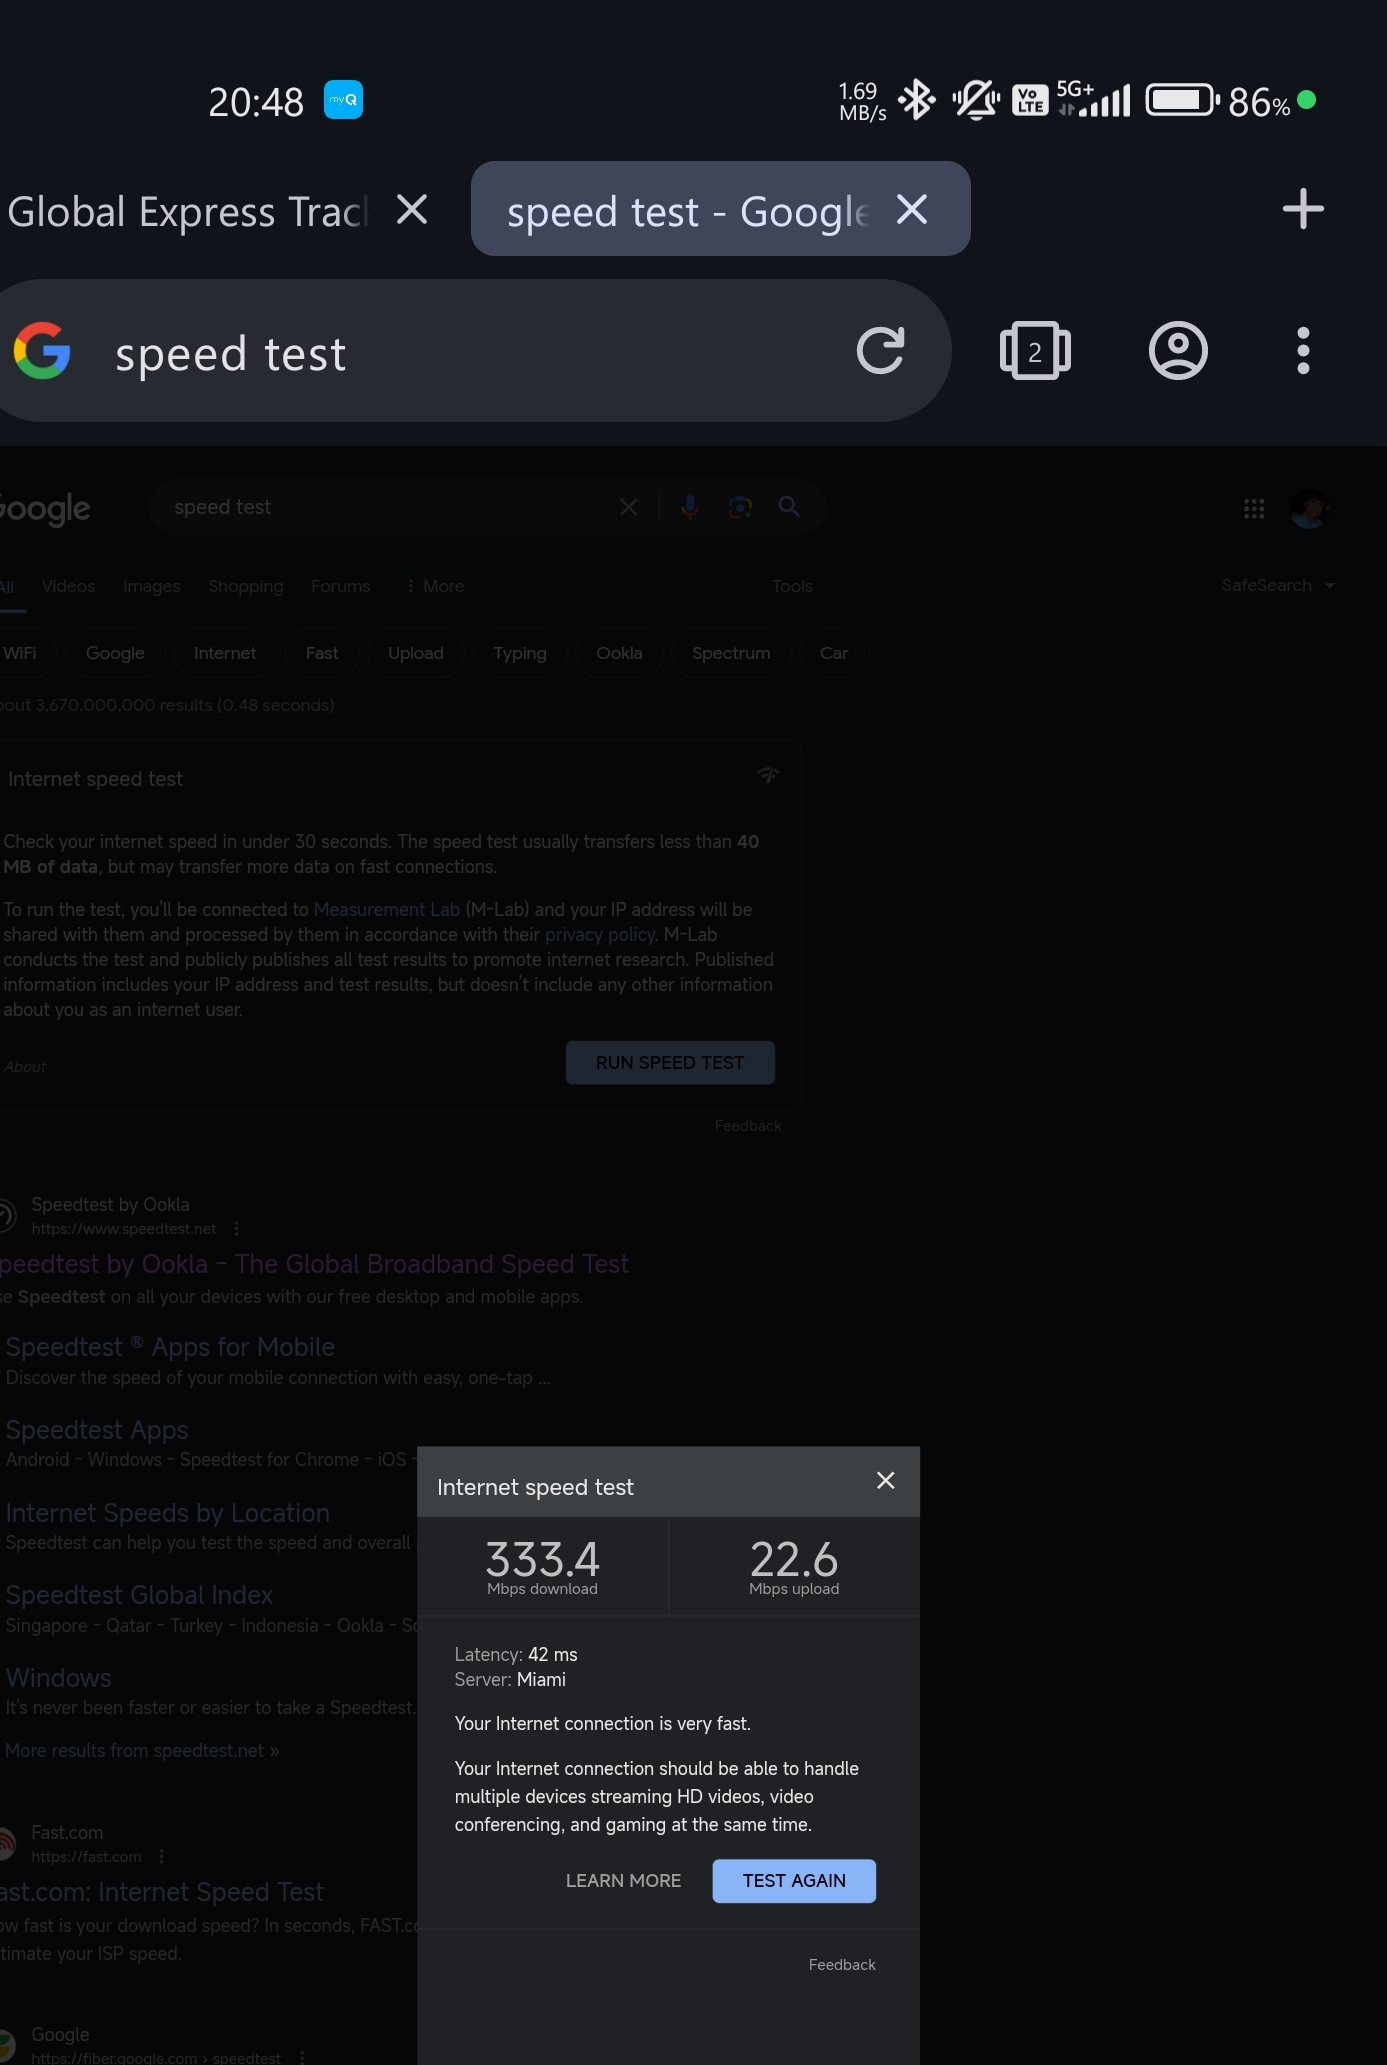
Task: Expand the More results menu
Action: pyautogui.click(x=435, y=586)
